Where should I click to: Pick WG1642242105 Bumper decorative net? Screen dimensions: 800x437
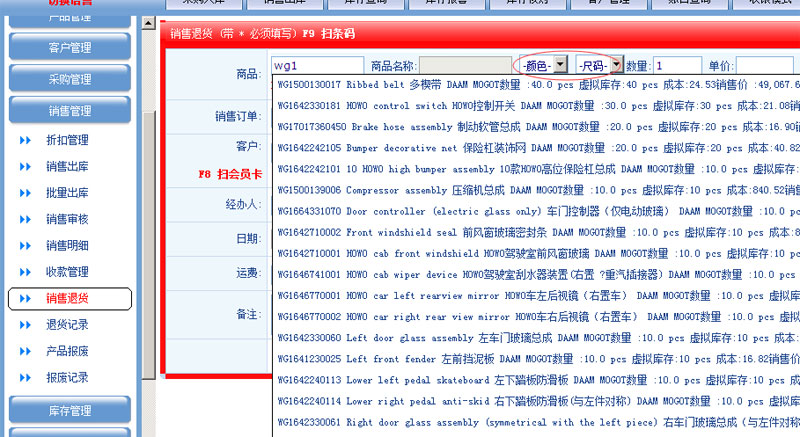point(536,148)
